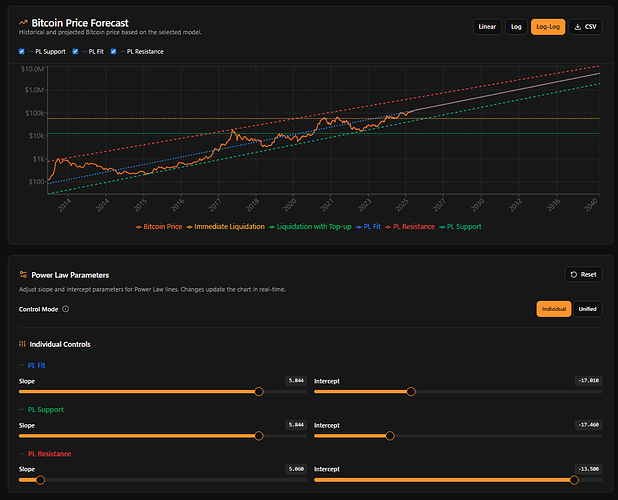Select the Individual control mode
The height and width of the screenshot is (500, 618).
point(554,309)
